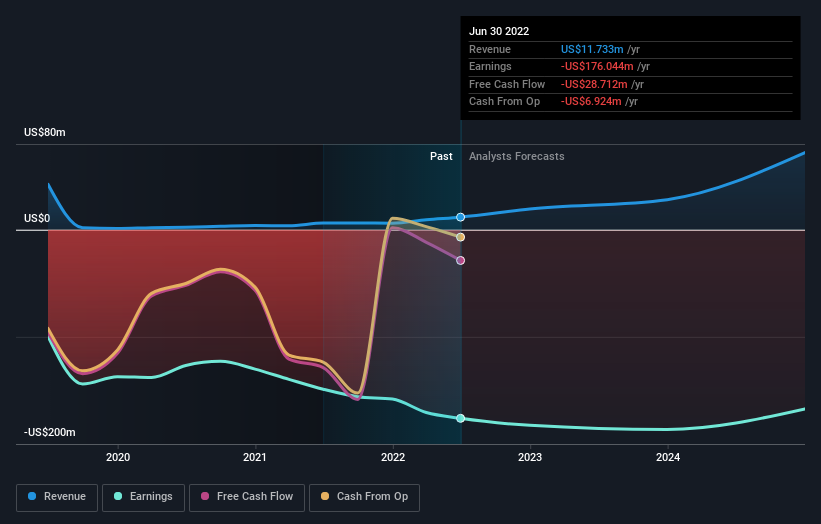Toggle the Earnings series legend button
Viewport: 821px width, 524px height.
[x=143, y=497]
